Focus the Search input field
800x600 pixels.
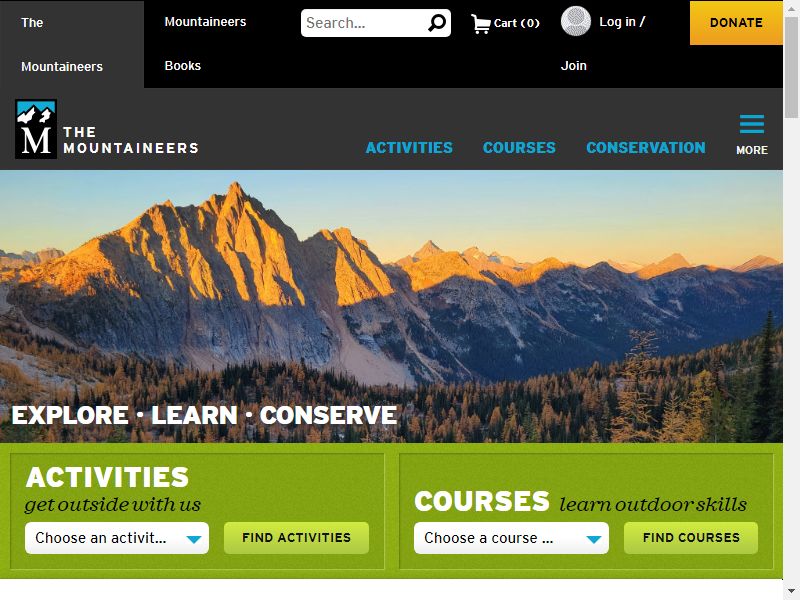pyautogui.click(x=363, y=23)
